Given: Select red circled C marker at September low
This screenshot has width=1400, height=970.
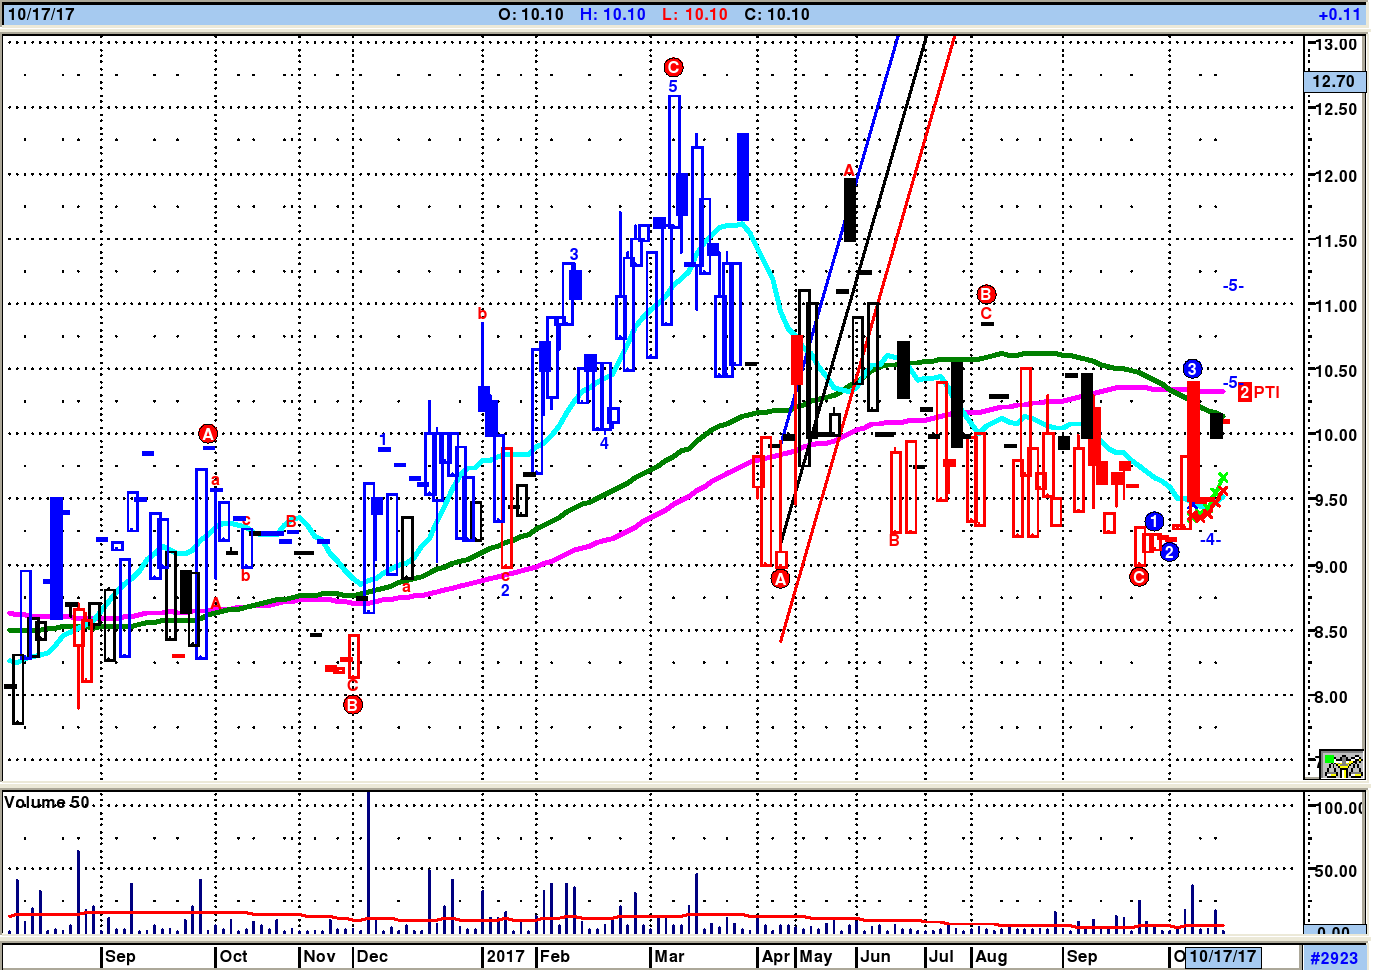Looking at the screenshot, I should pyautogui.click(x=1139, y=577).
